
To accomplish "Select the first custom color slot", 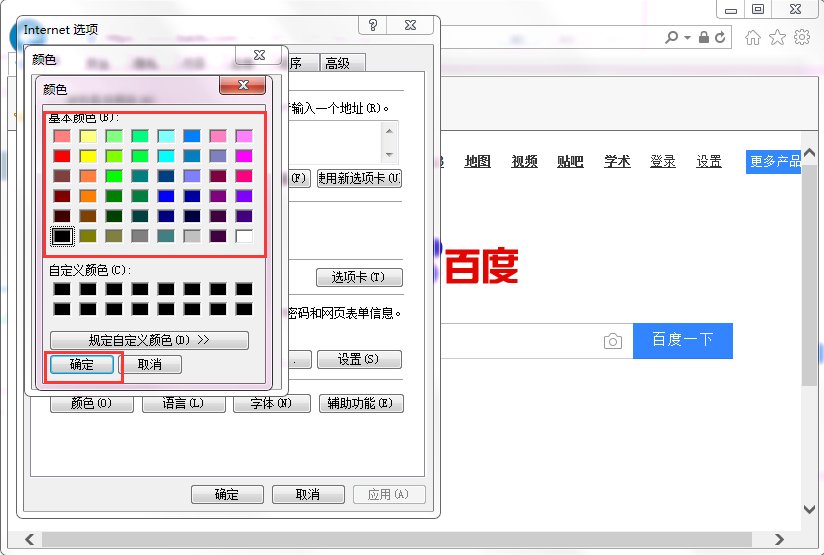I will click(62, 289).
